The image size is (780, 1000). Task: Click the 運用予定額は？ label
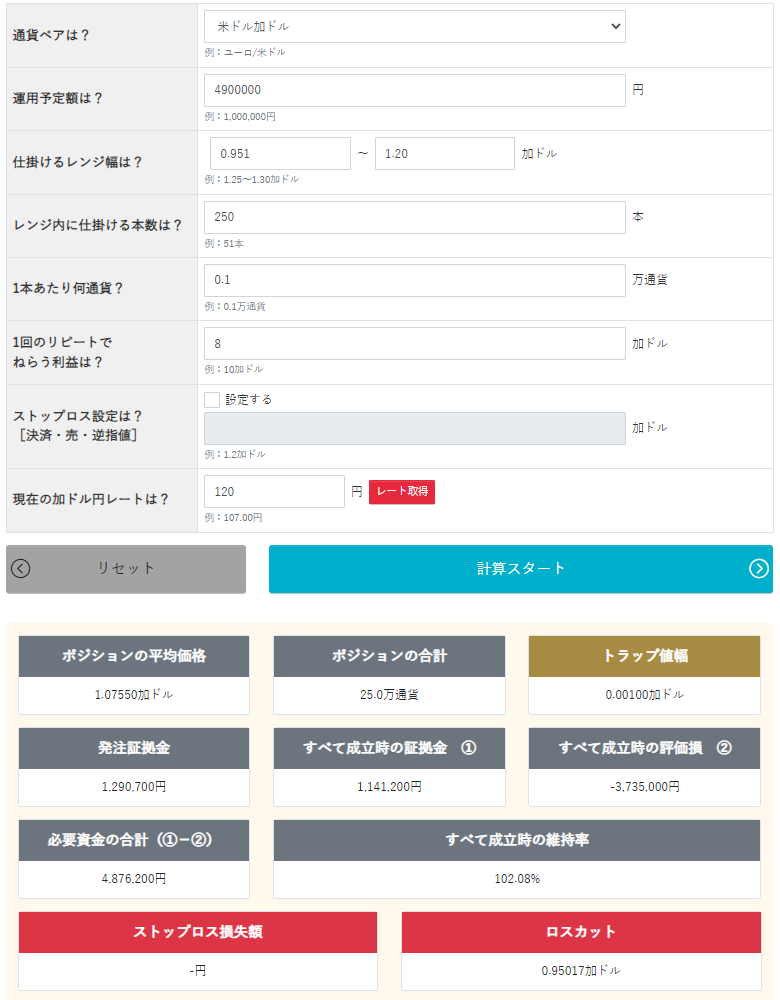57,98
